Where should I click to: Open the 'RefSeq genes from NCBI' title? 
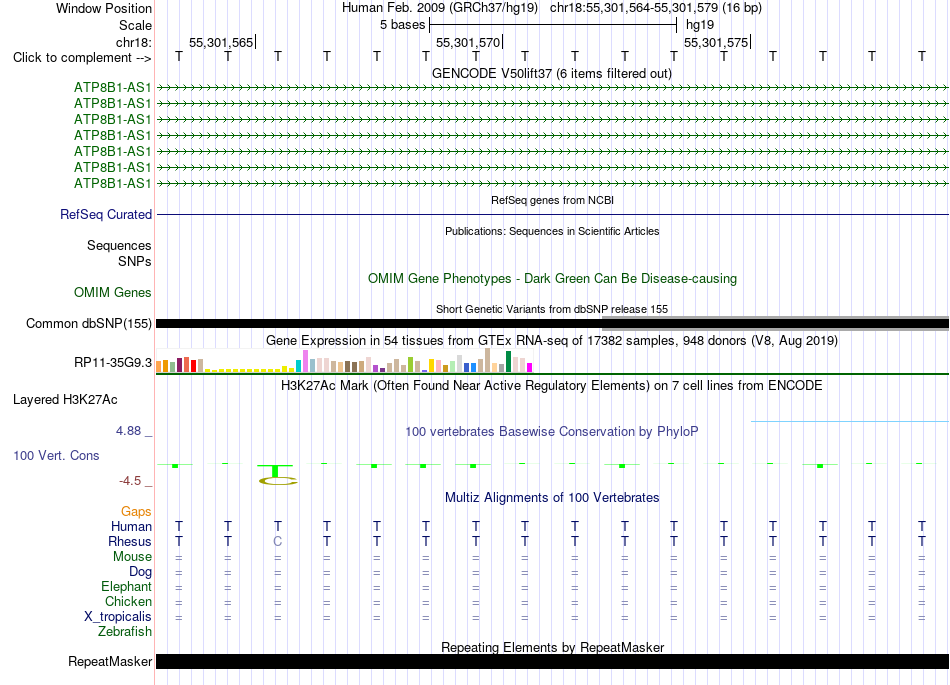(x=553, y=200)
